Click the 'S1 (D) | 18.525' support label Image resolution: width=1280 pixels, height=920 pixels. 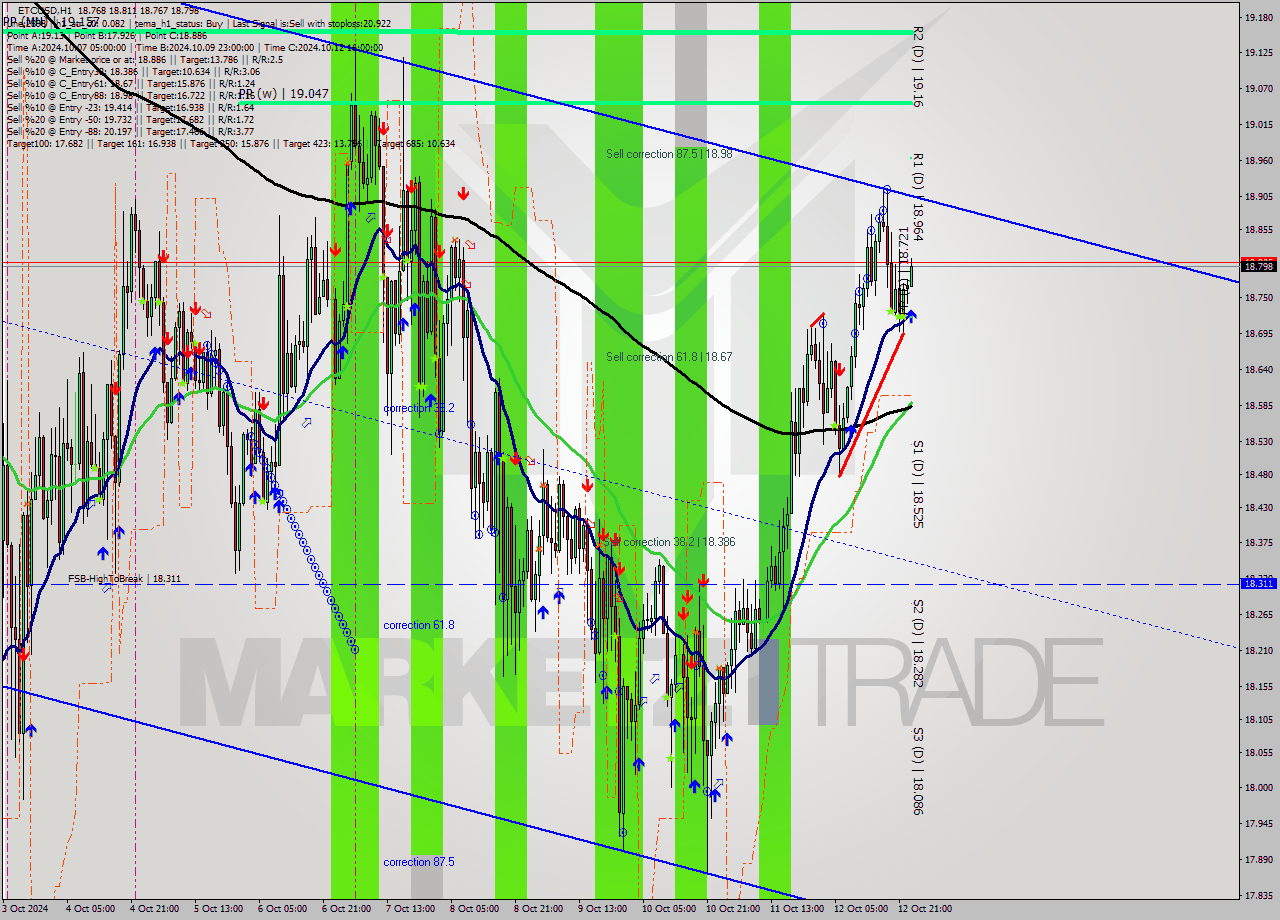coord(917,484)
